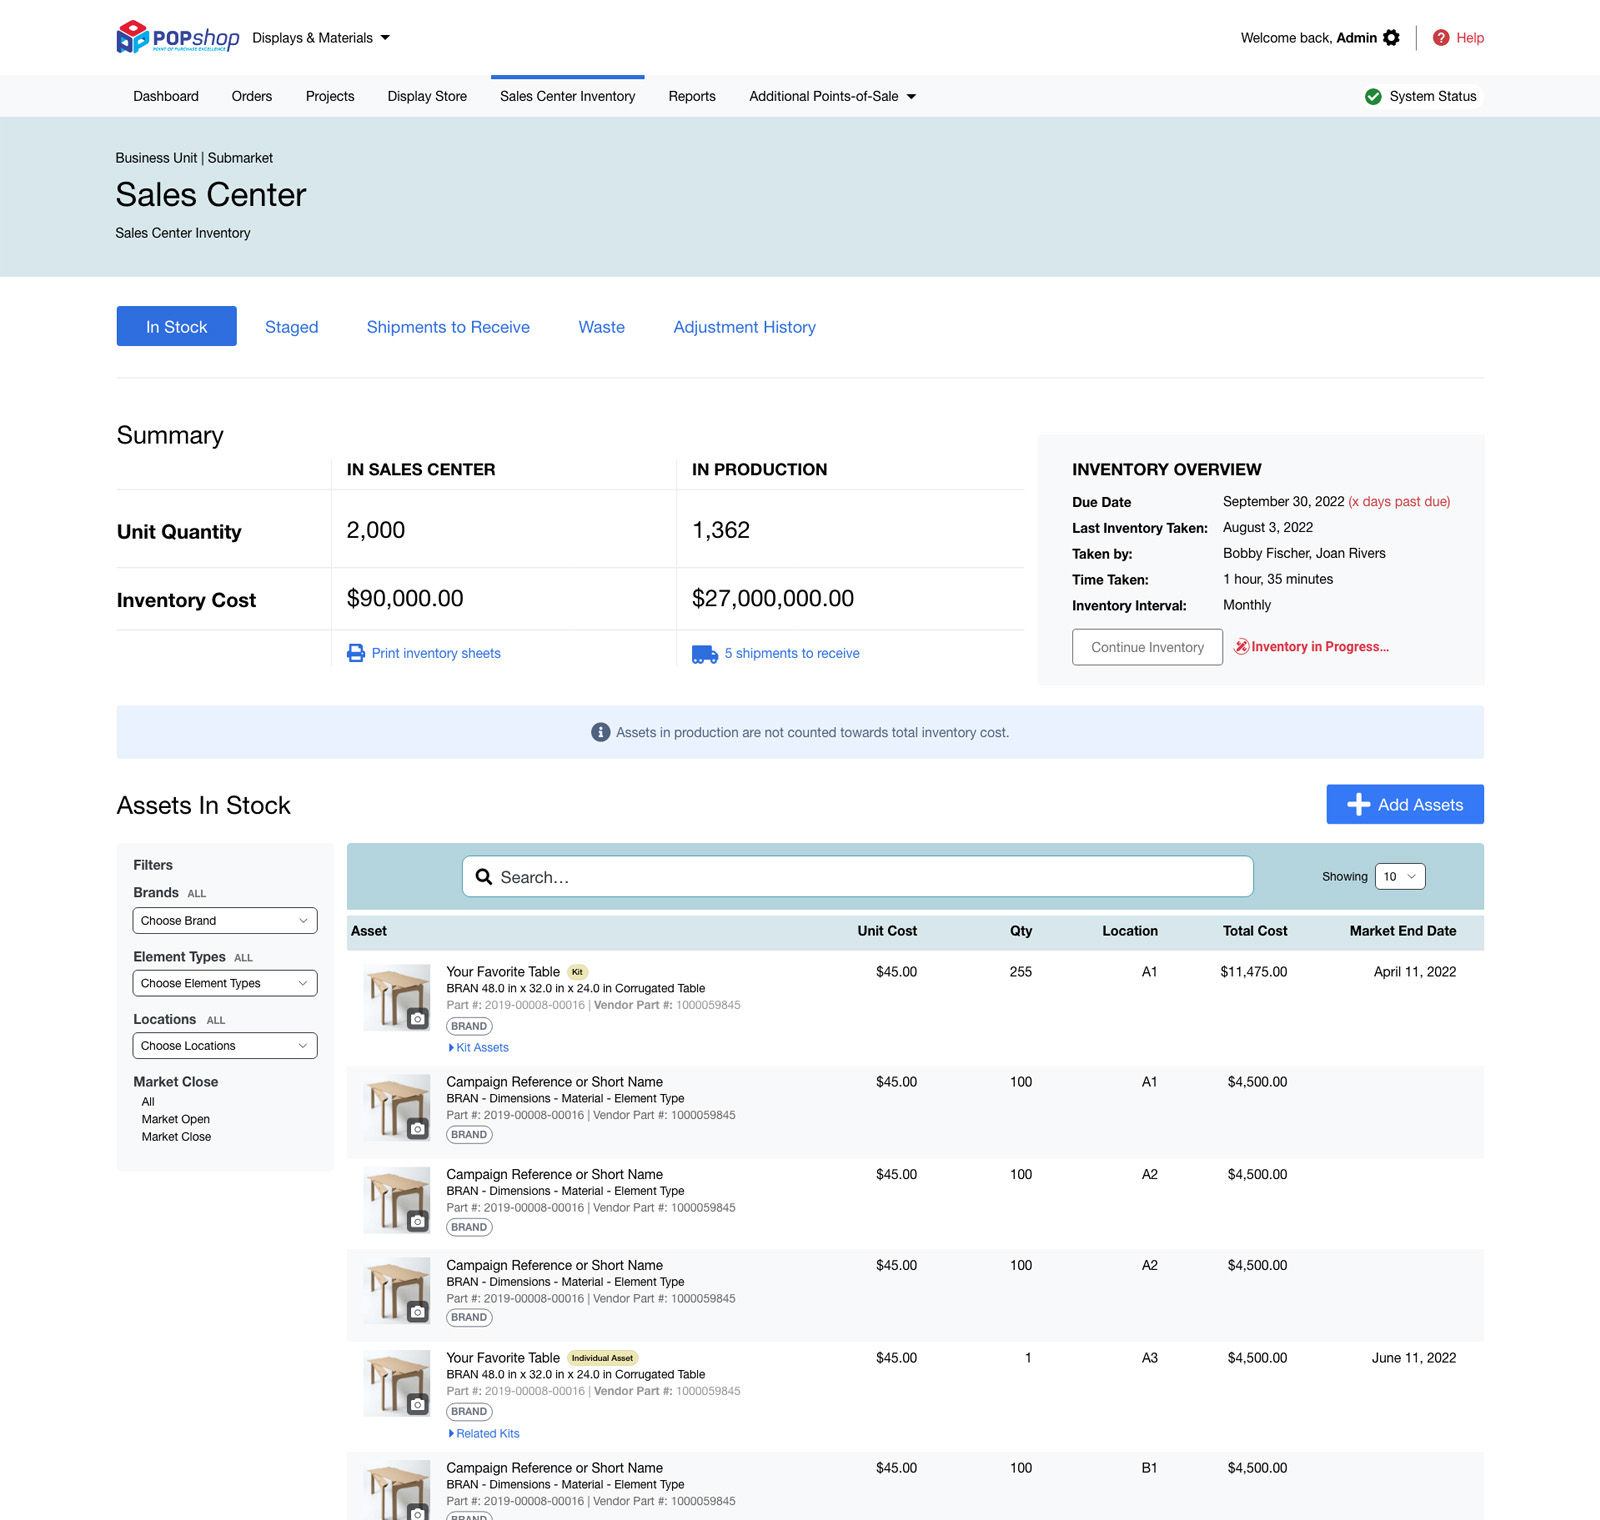Open Reports in the navigation bar
The width and height of the screenshot is (1600, 1520).
point(691,97)
